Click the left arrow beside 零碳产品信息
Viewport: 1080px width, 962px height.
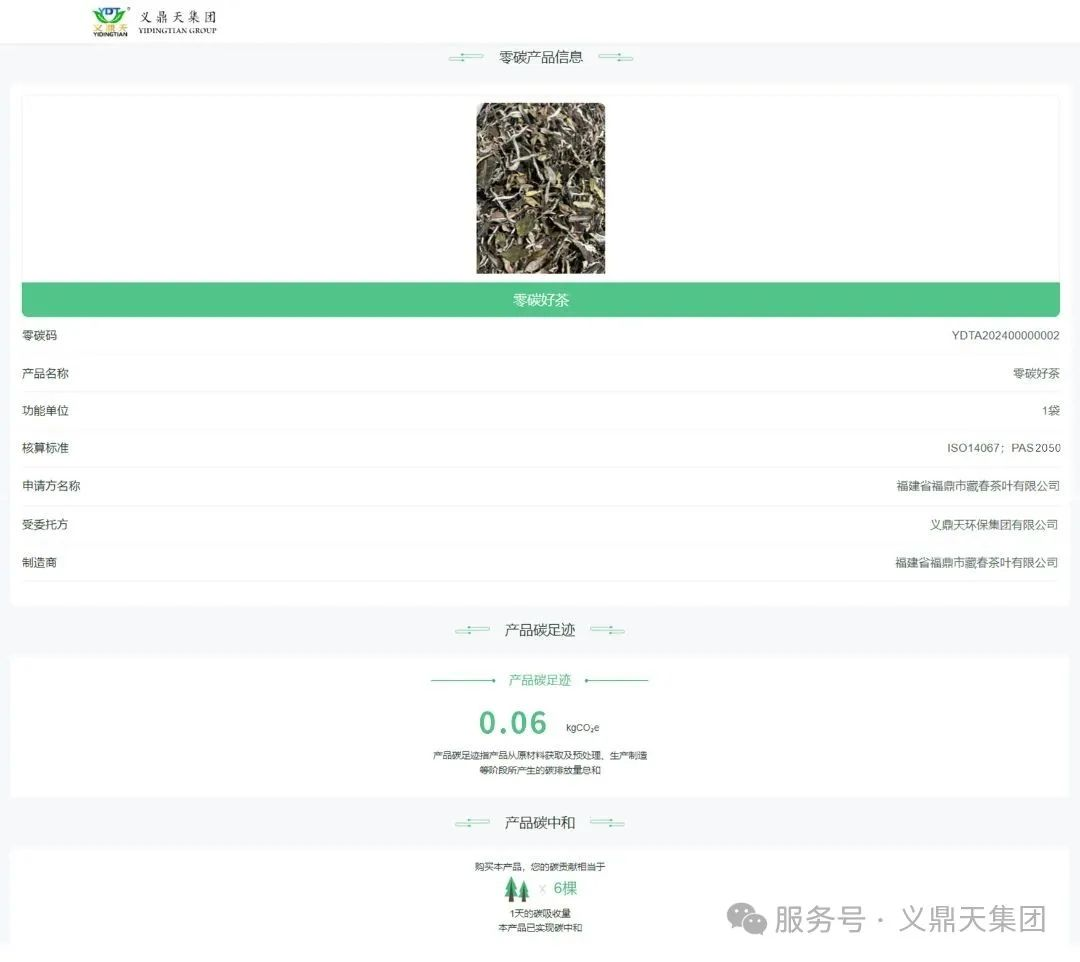click(466, 57)
